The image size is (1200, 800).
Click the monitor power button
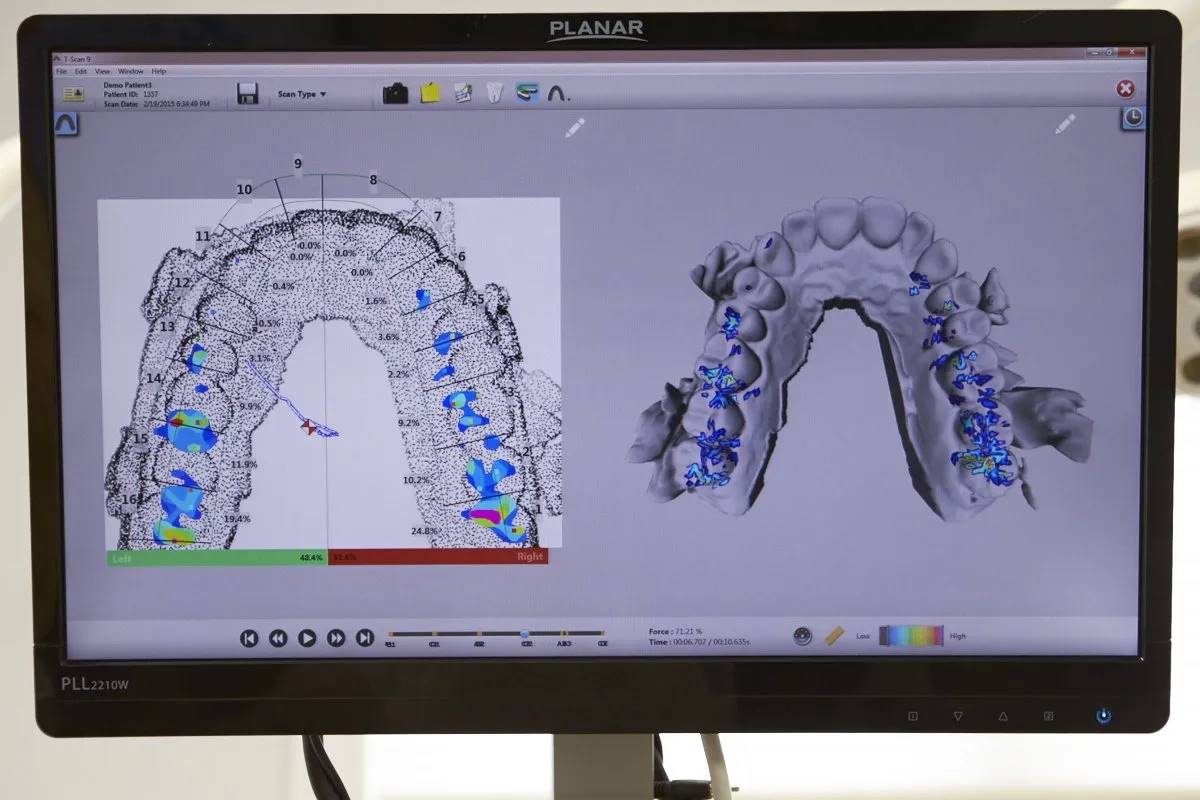click(1103, 716)
